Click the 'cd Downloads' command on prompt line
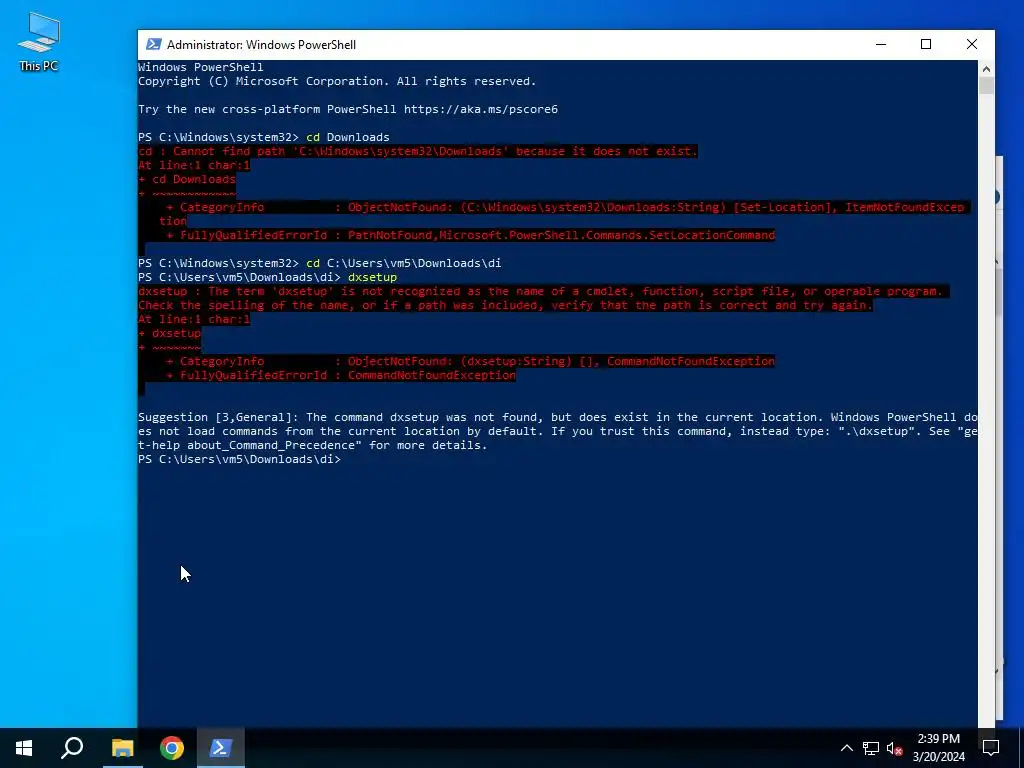 348,137
